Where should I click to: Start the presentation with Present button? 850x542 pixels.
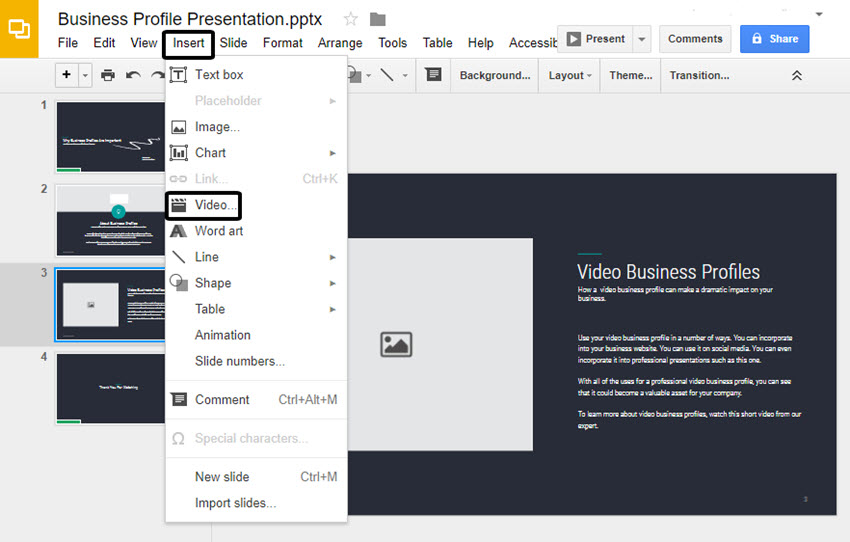pos(595,39)
